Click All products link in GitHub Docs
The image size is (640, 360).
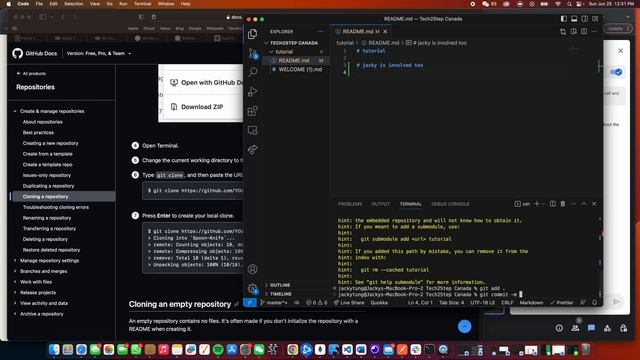click(x=31, y=73)
